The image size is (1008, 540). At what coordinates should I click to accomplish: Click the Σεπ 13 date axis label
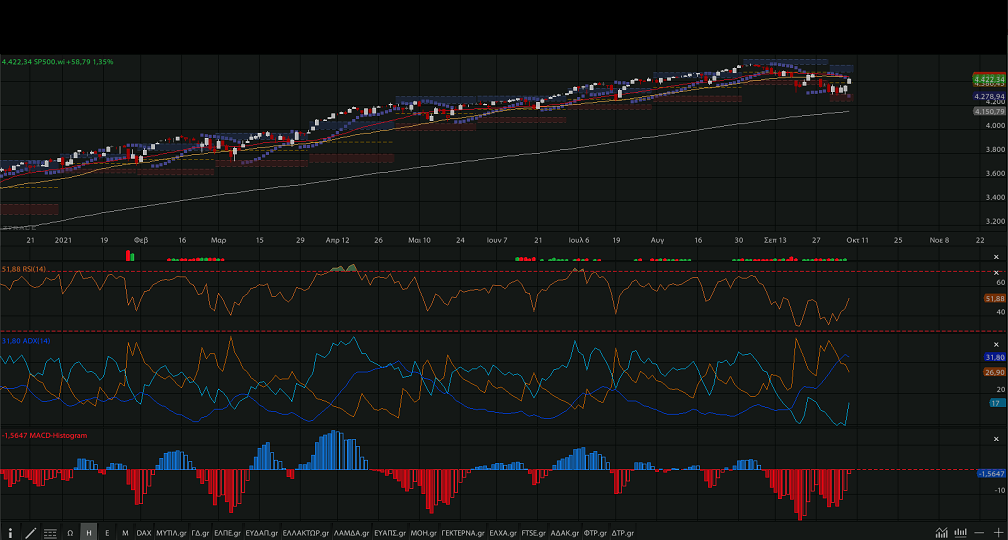[775, 240]
